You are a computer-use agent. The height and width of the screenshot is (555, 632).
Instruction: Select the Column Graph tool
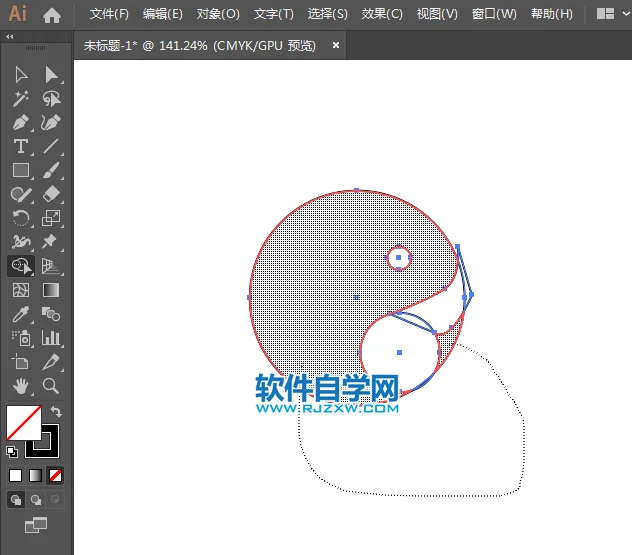tap(51, 338)
